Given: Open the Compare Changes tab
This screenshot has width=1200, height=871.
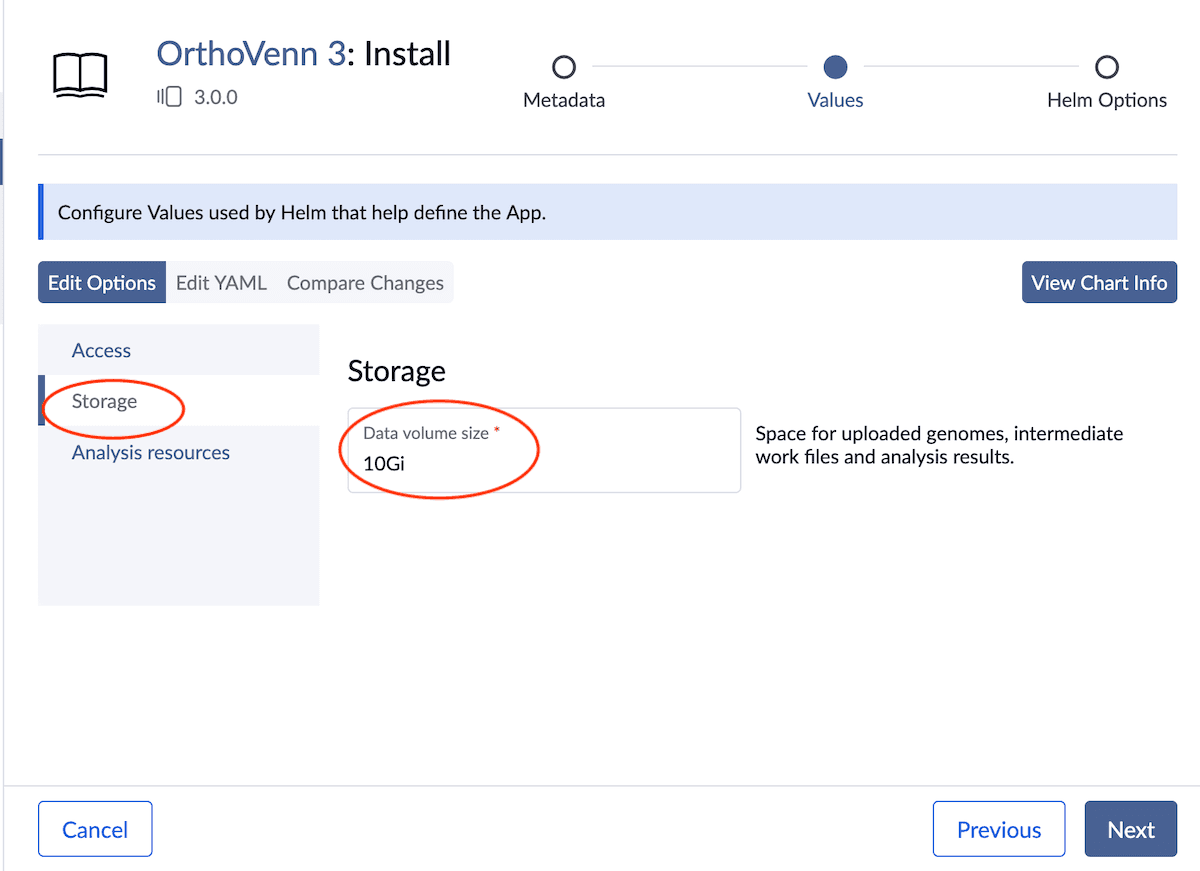Looking at the screenshot, I should pos(365,283).
